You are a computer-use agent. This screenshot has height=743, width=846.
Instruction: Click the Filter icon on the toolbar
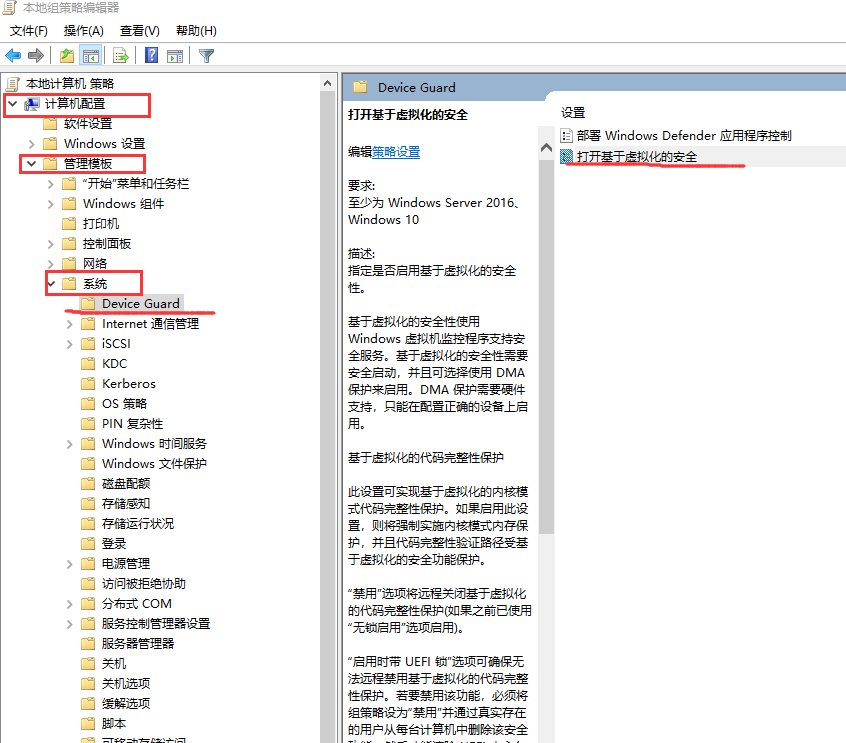coord(206,56)
